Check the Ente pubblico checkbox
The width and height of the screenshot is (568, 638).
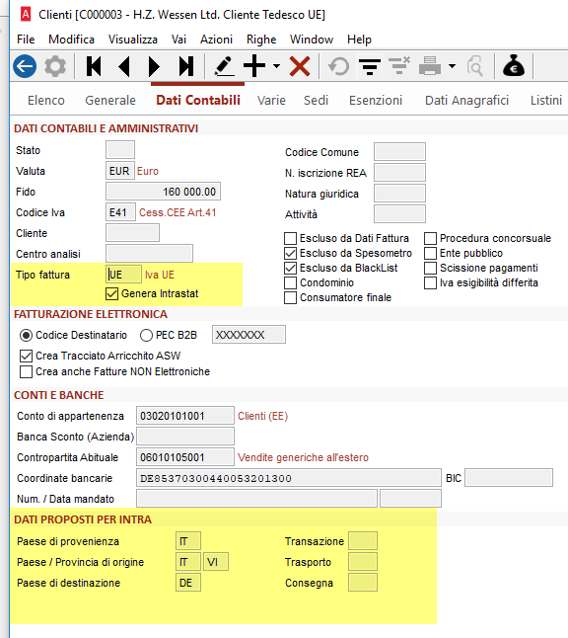point(430,253)
